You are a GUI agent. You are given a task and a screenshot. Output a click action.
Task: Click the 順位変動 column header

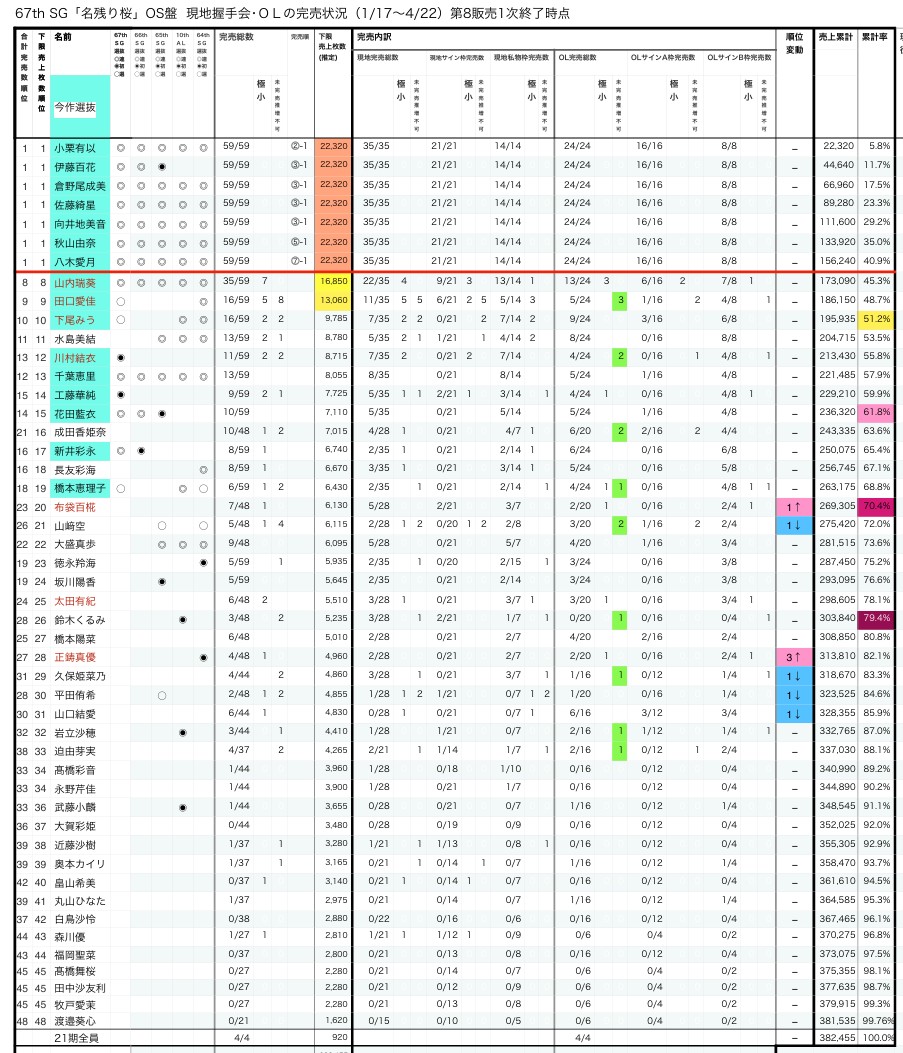794,42
